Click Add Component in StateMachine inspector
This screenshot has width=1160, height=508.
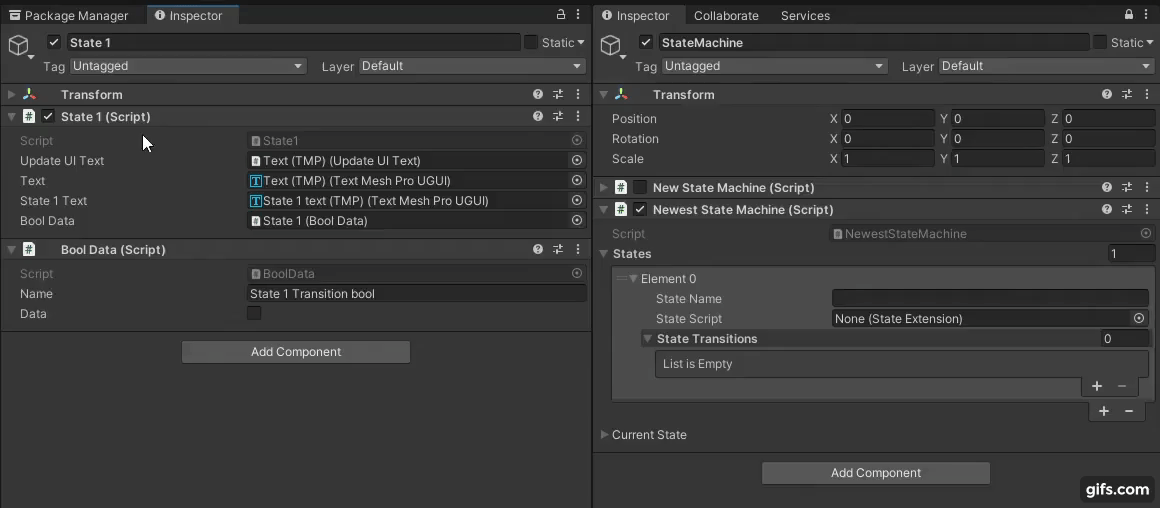pos(876,473)
